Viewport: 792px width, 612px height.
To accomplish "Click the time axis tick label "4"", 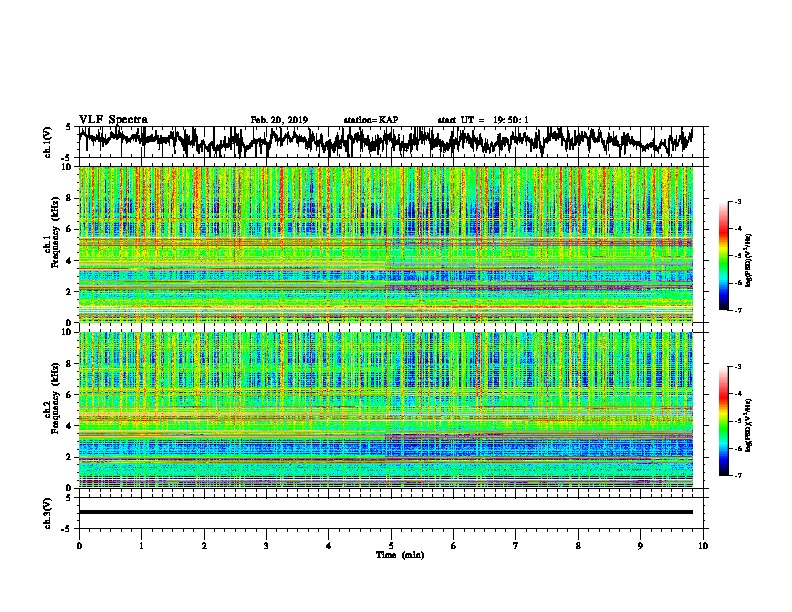I will (x=328, y=546).
